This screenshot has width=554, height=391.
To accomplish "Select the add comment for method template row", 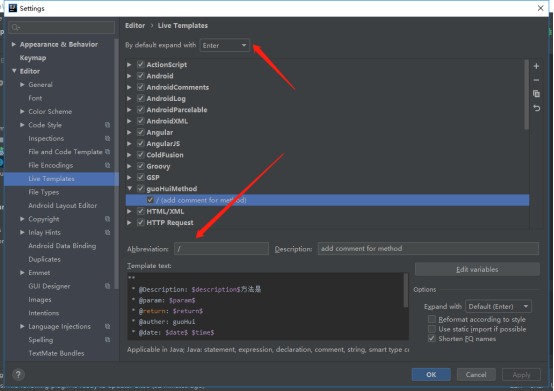I will click(328, 200).
